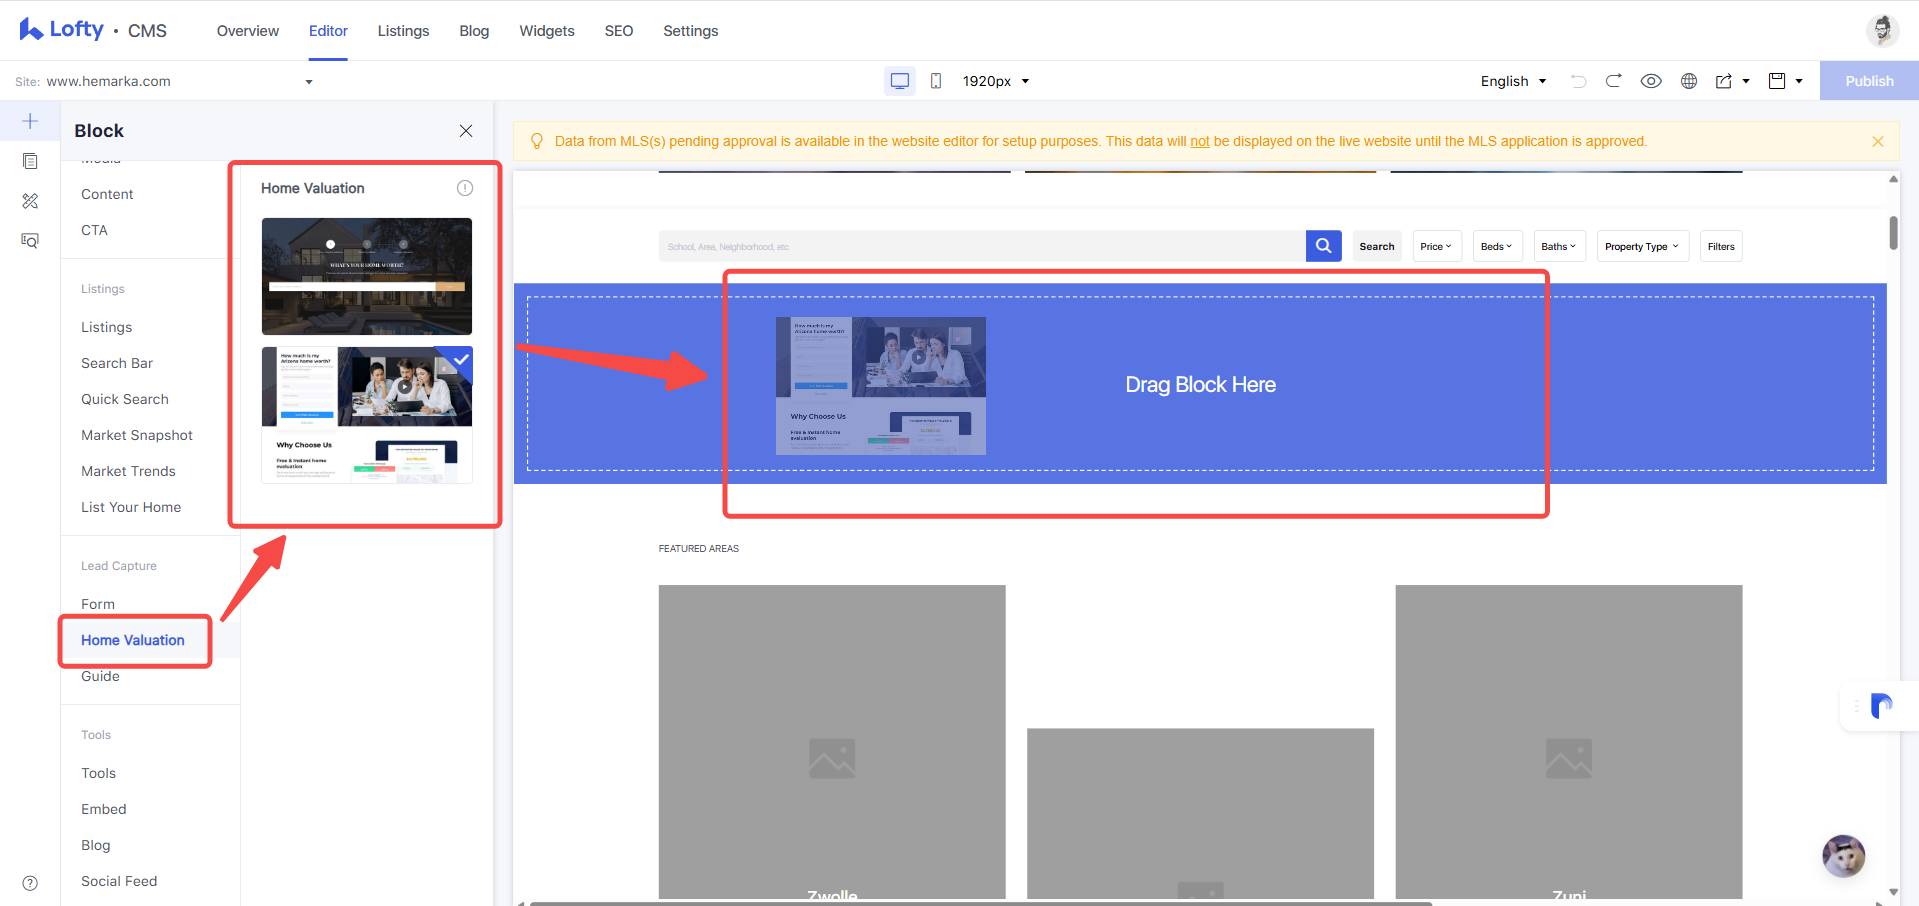1919x906 pixels.
Task: Preview site with the eye icon
Action: pos(1651,81)
